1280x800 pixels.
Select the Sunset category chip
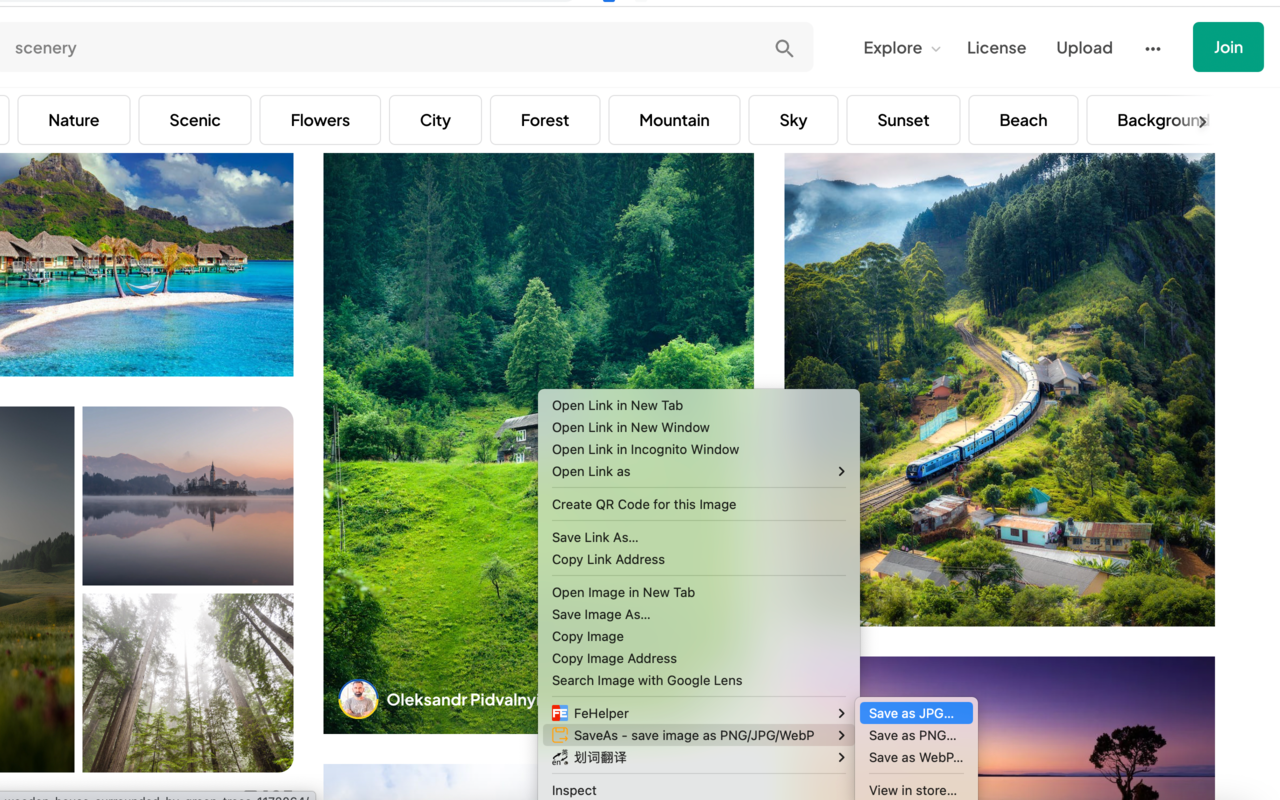tap(903, 120)
